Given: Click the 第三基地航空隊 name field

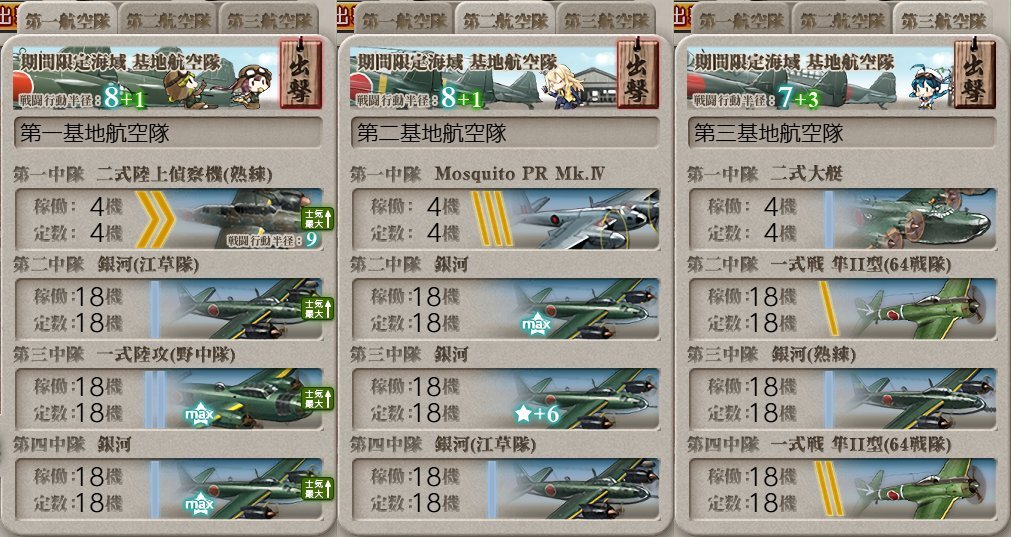Looking at the screenshot, I should [843, 133].
